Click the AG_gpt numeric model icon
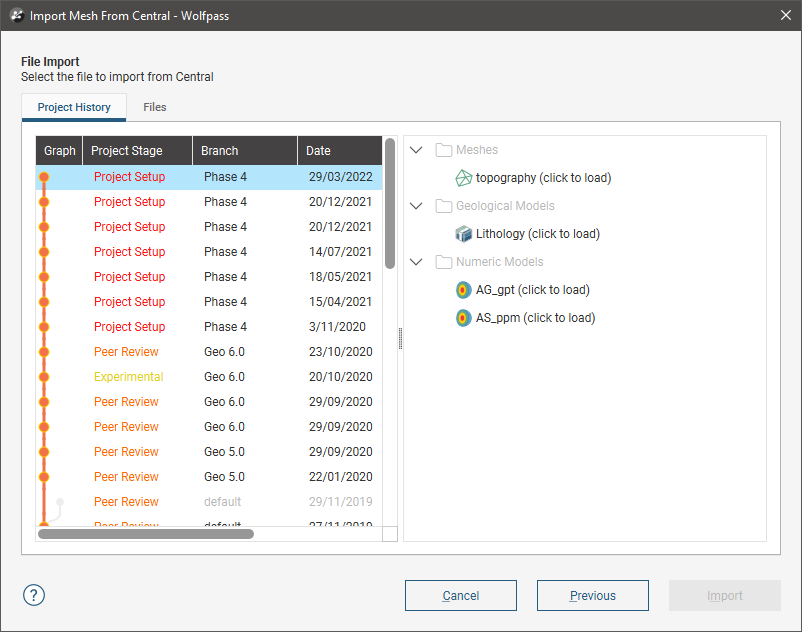This screenshot has height=632, width=802. 464,290
